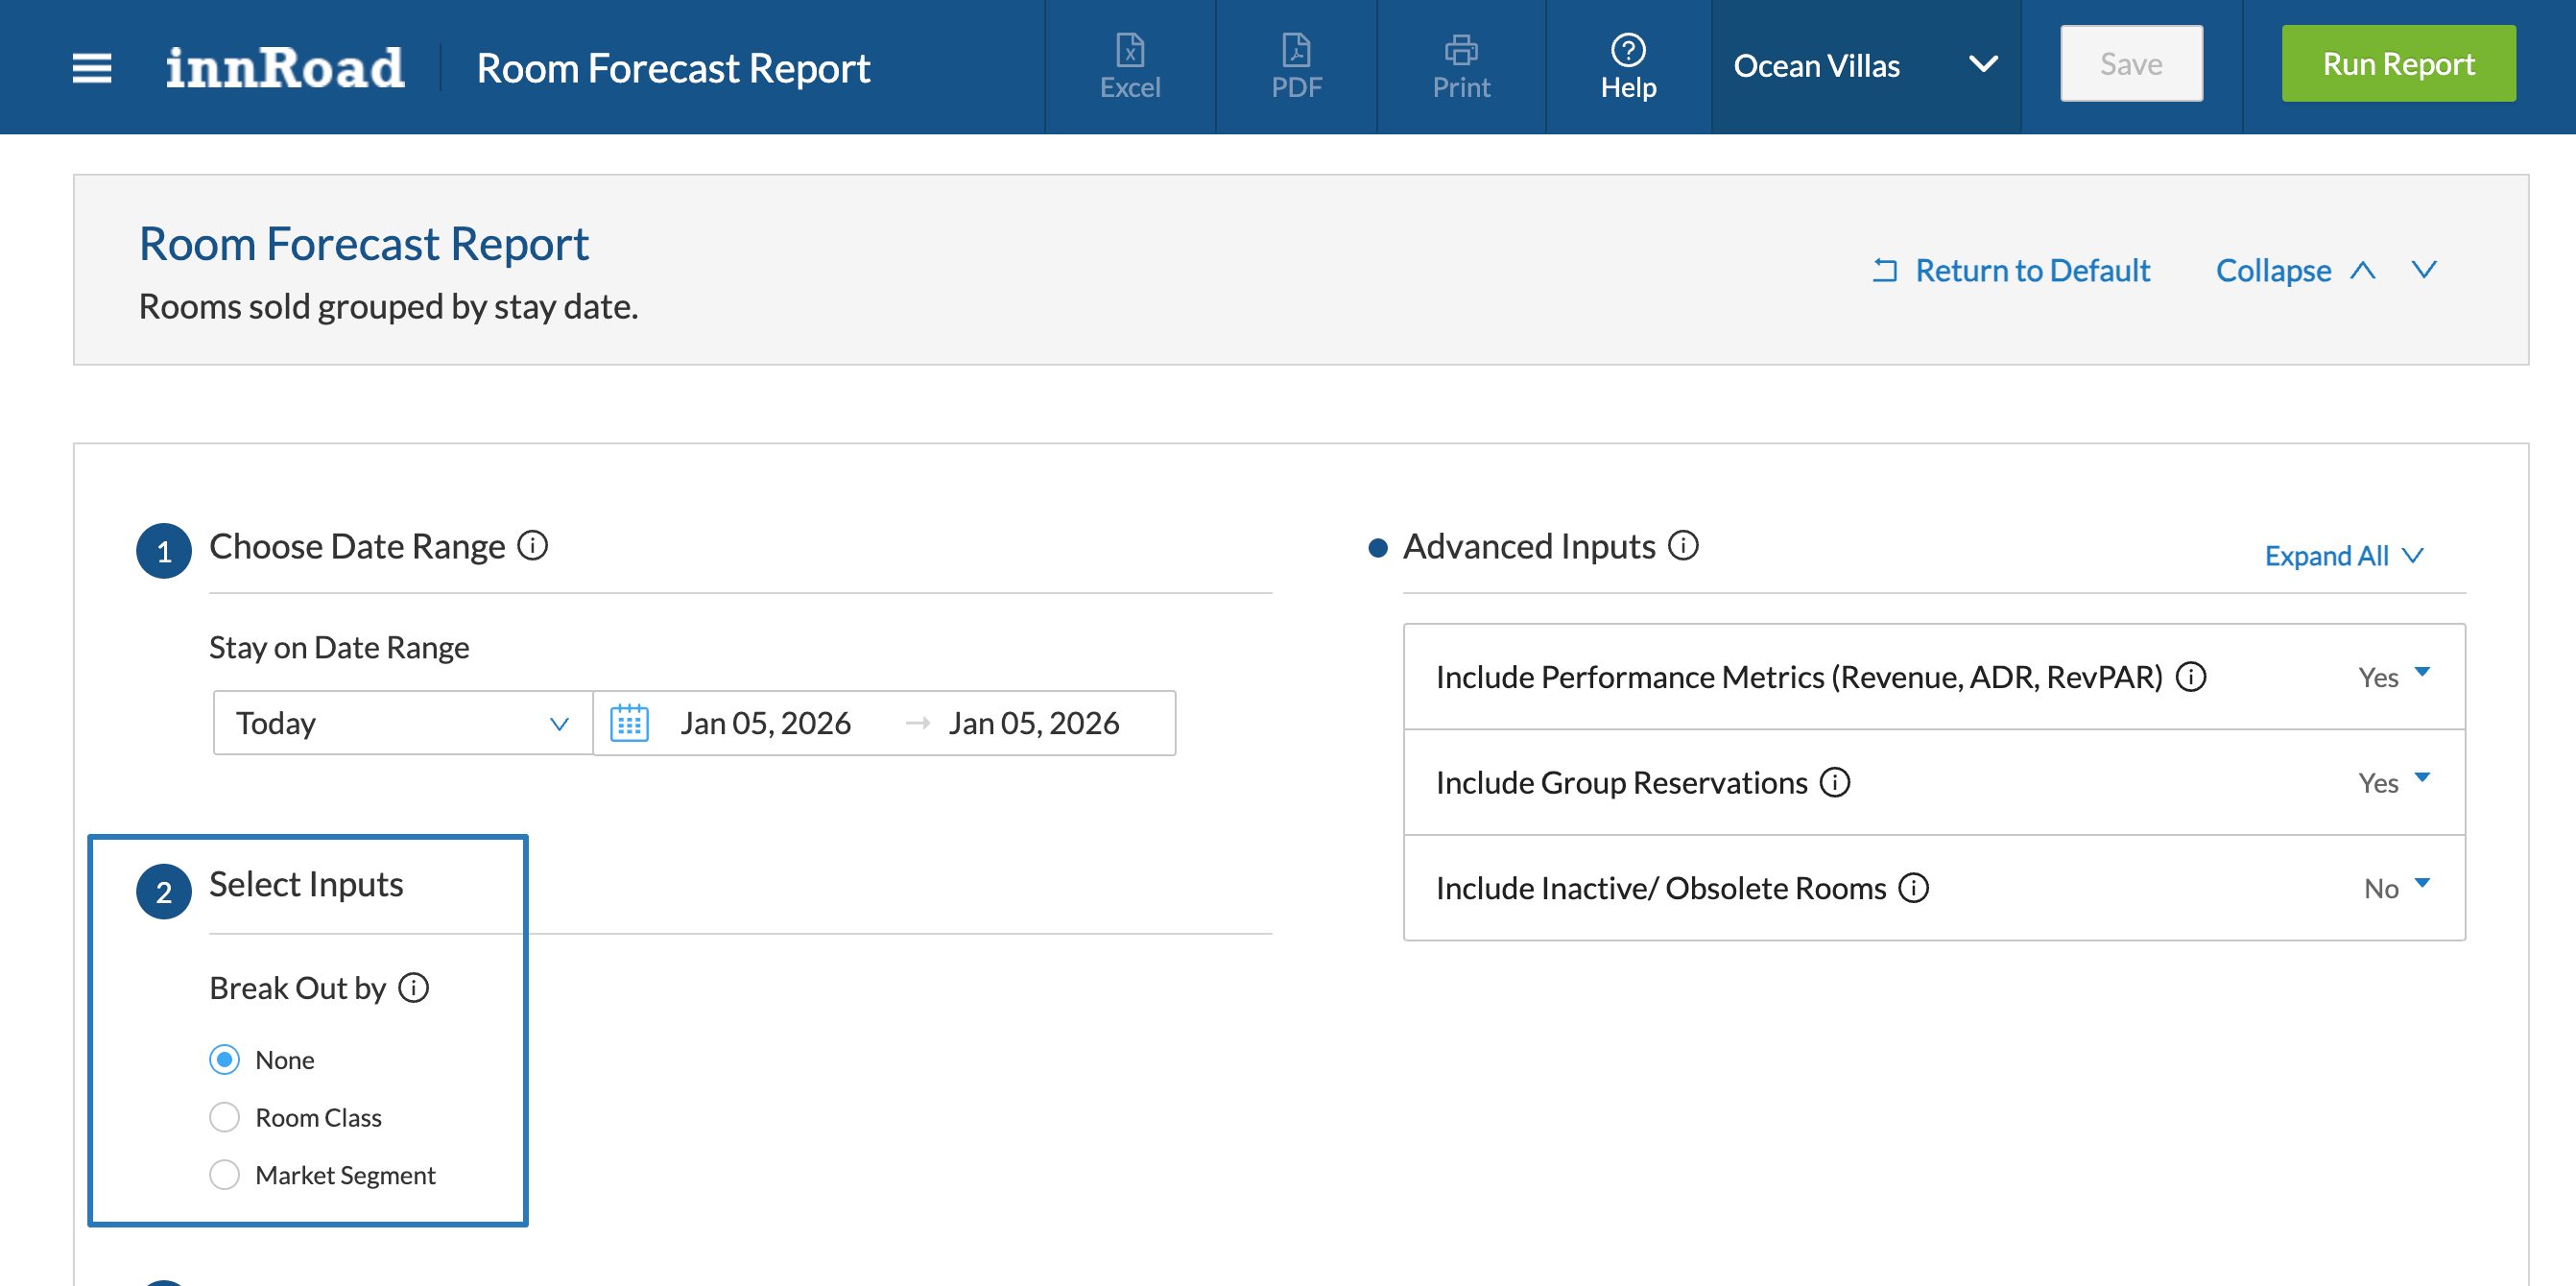Click info icon next to Break Out by
This screenshot has height=1286, width=2576.
(x=413, y=987)
